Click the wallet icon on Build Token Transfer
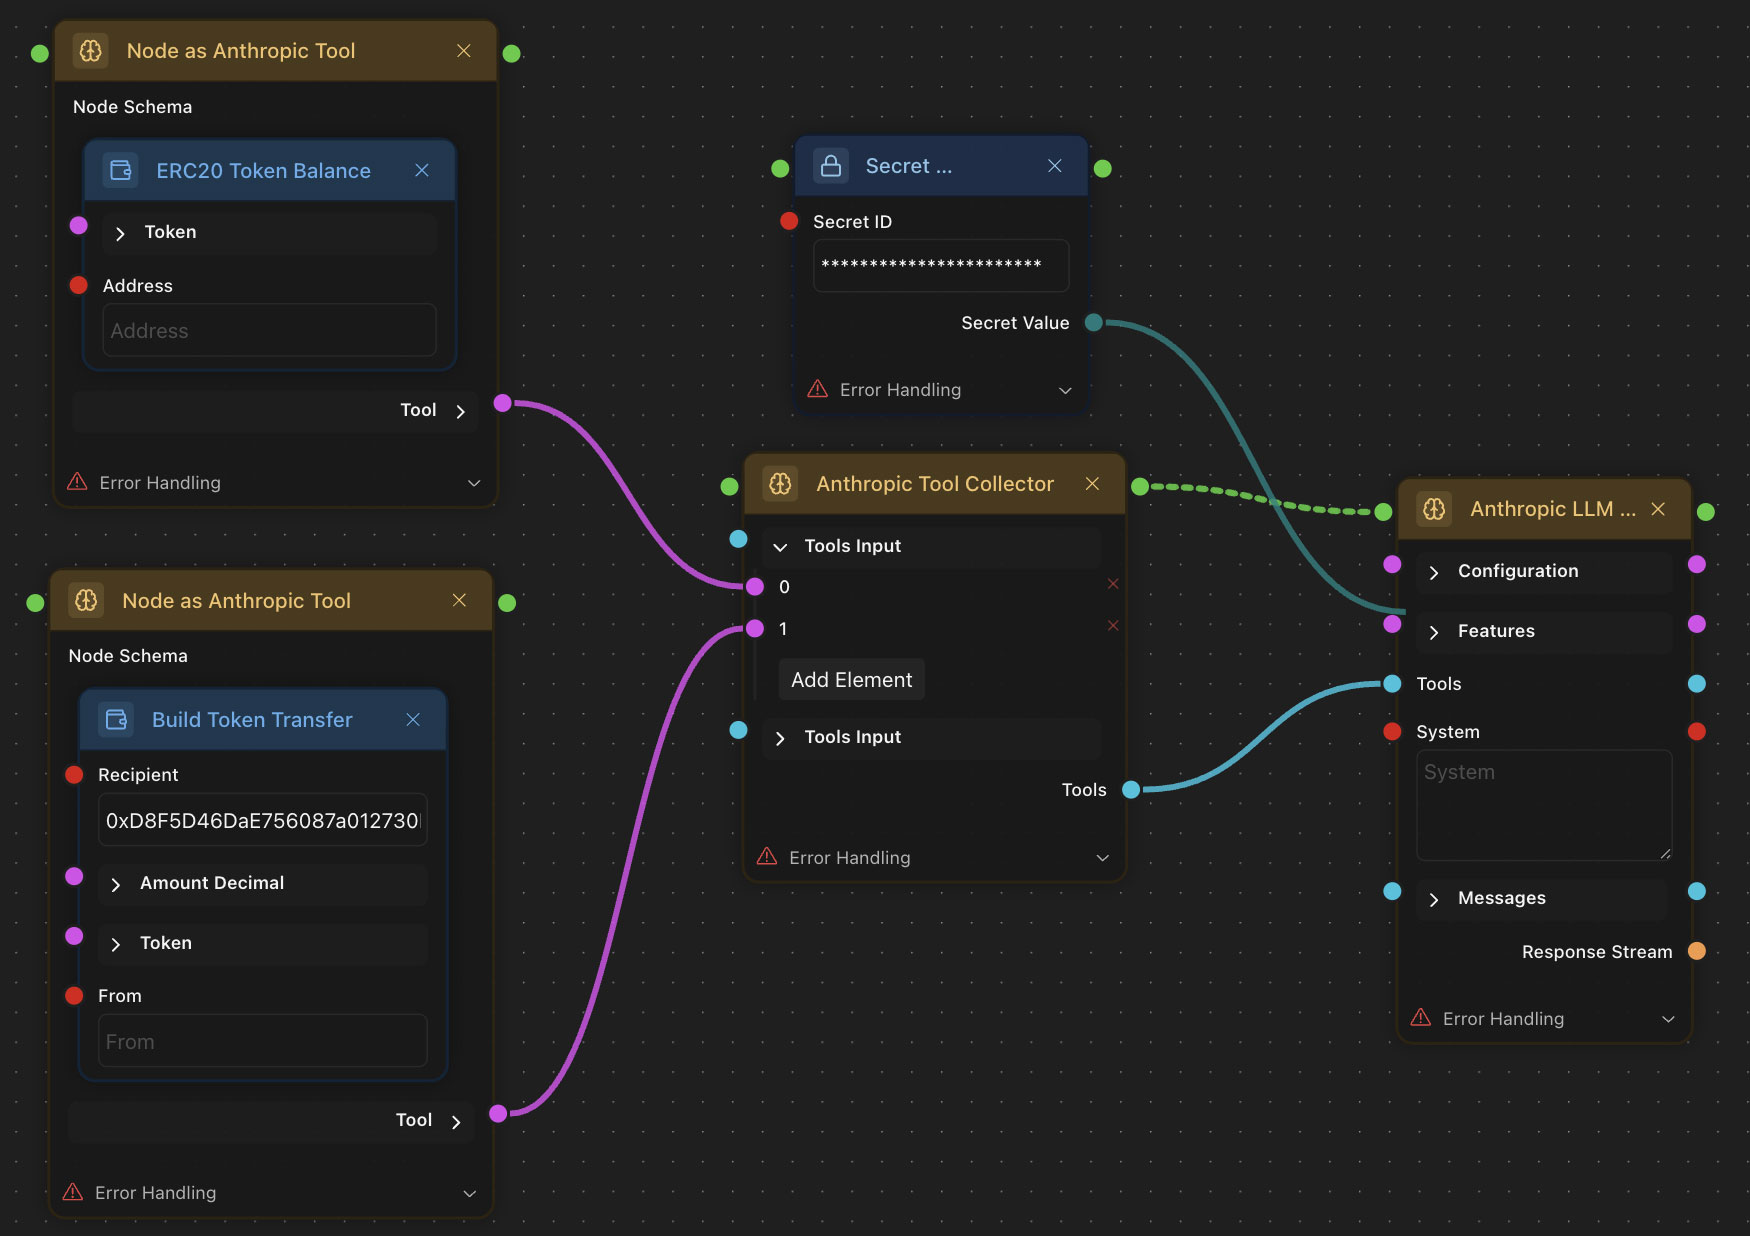This screenshot has height=1236, width=1750. pyautogui.click(x=117, y=719)
